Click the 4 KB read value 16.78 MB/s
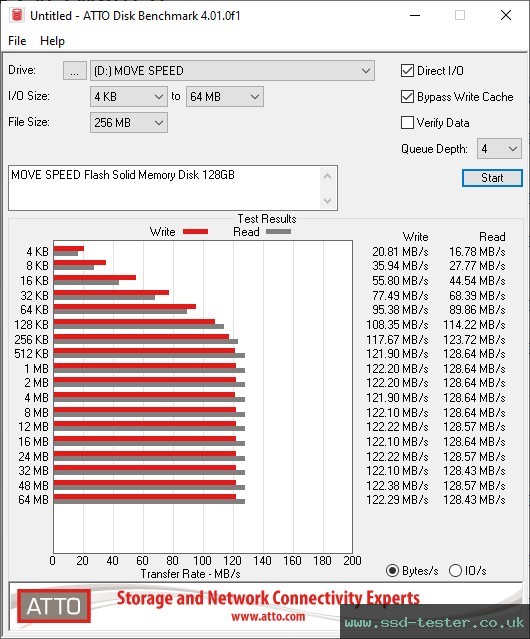Screen dimensions: 530x639 tap(477, 252)
